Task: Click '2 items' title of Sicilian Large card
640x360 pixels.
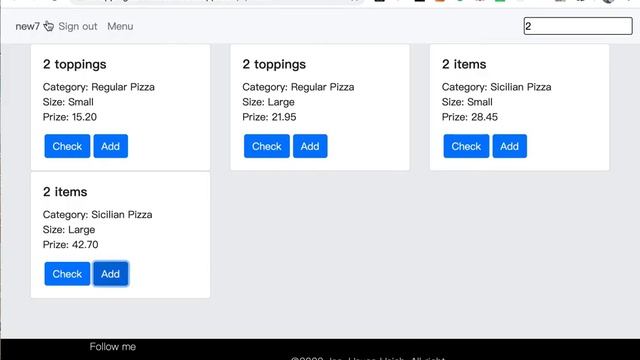Action: coord(65,192)
